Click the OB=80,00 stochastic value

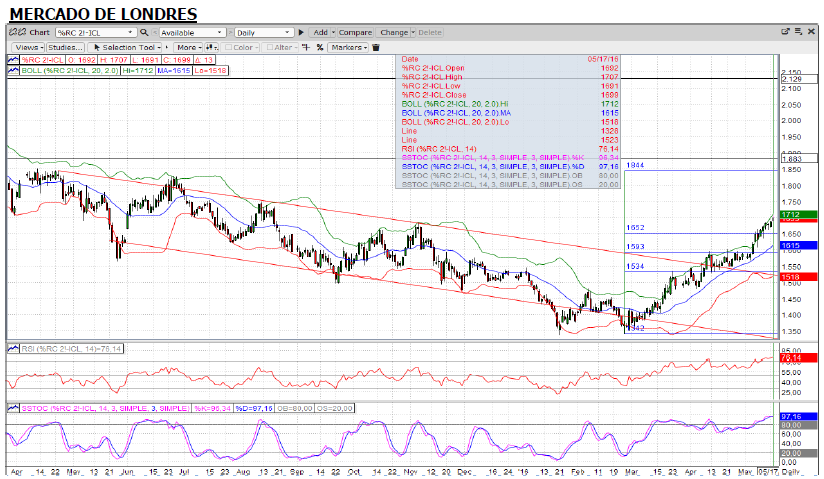294,408
